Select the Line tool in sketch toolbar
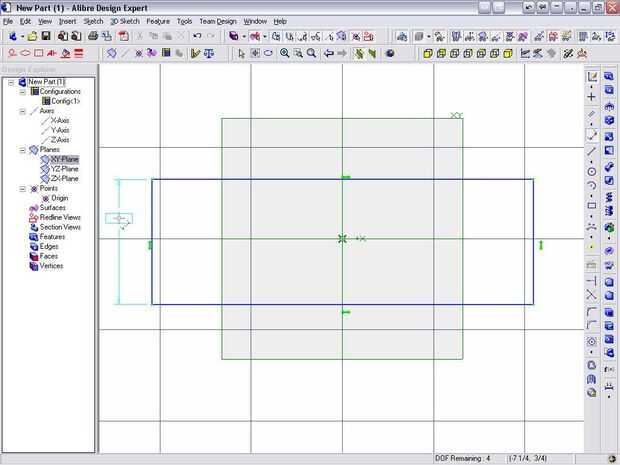 [x=592, y=151]
